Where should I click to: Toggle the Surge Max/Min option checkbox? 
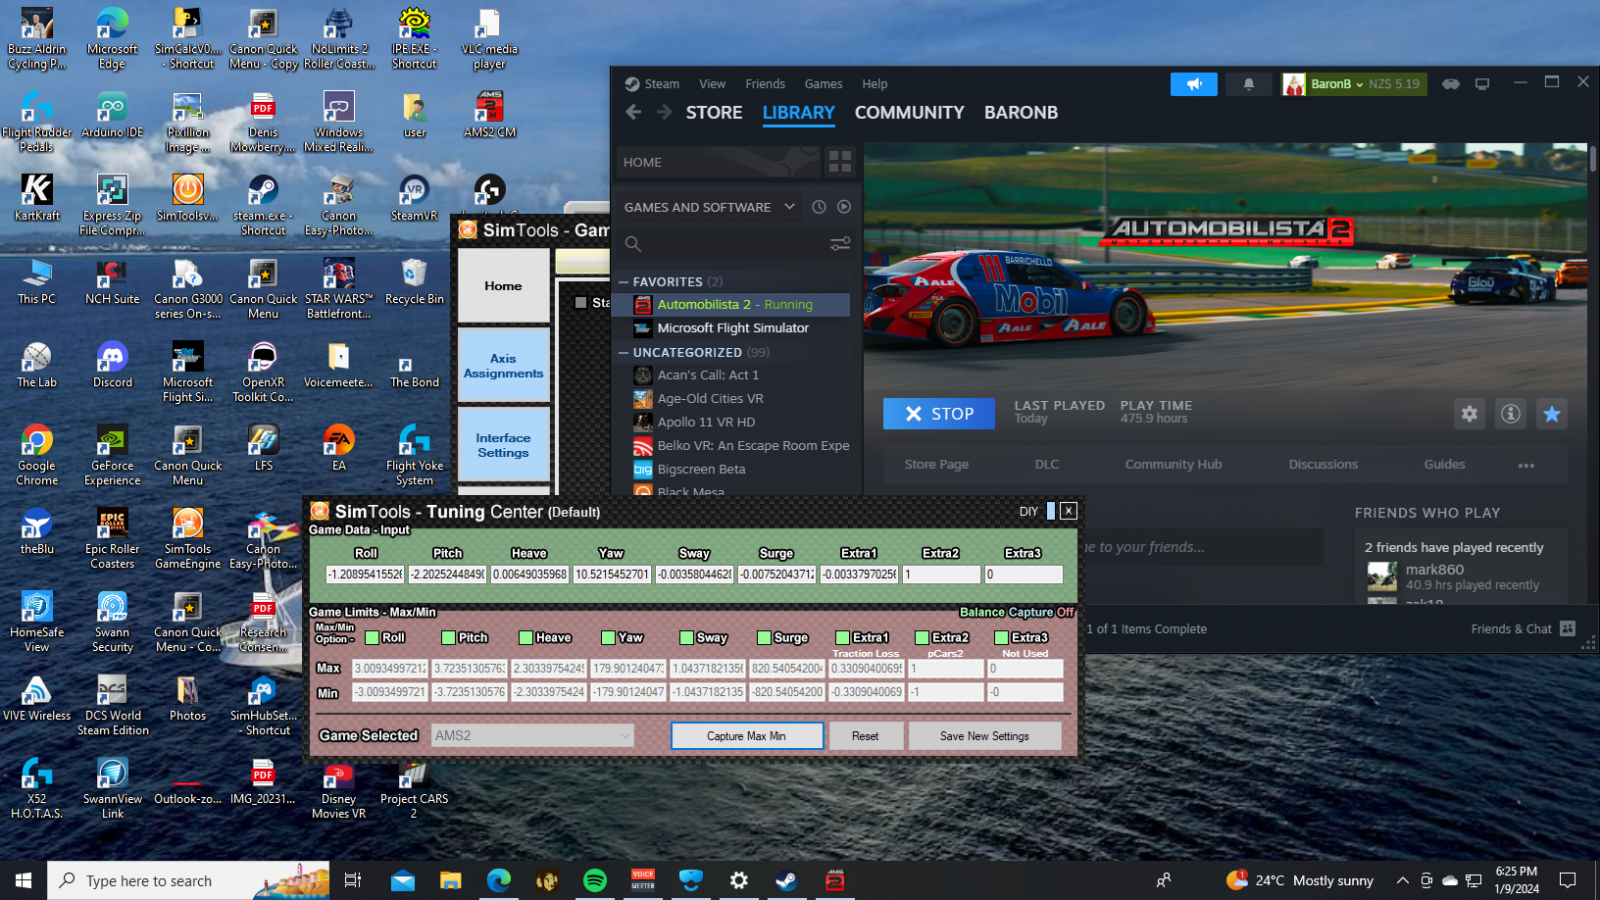pos(764,638)
